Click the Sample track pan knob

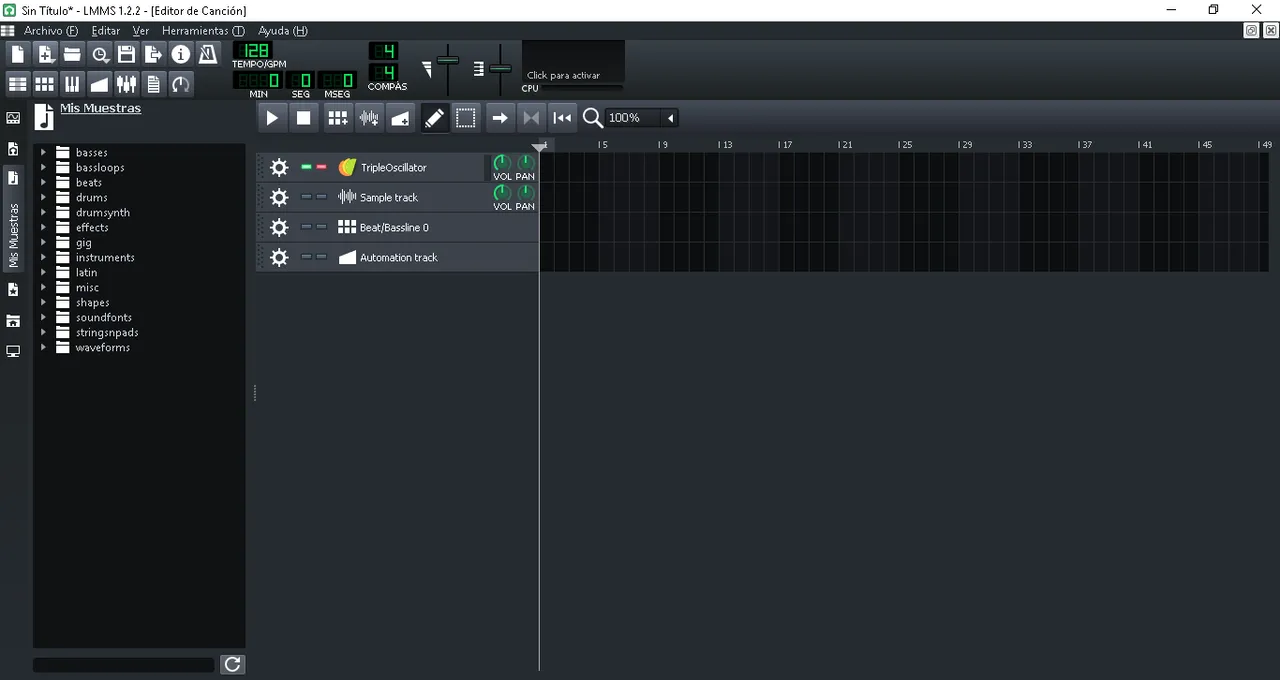click(x=525, y=193)
